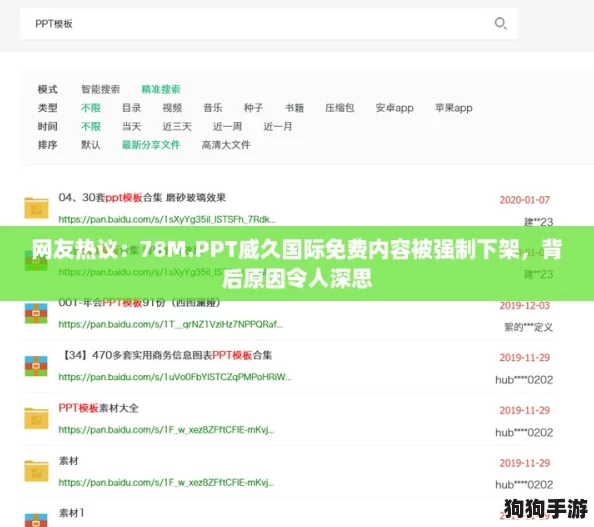
Task: Click the date 2020-01-07
Action: click(x=525, y=200)
